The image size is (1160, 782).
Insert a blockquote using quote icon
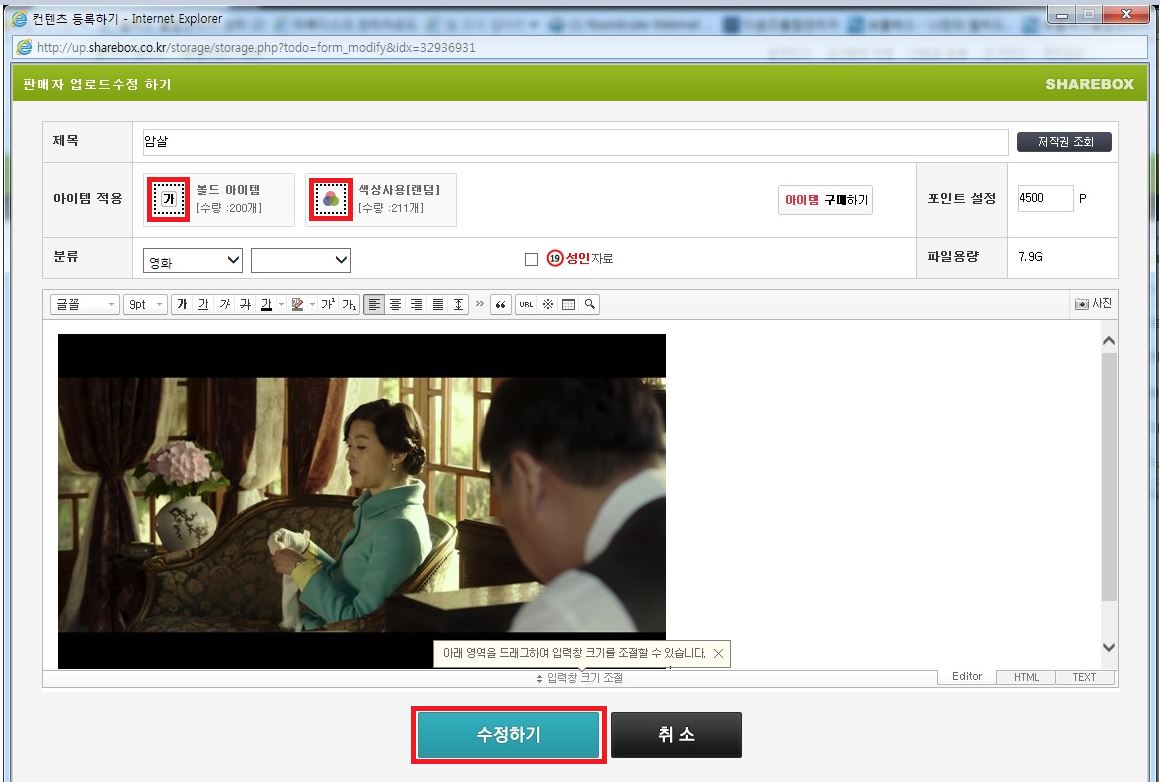click(501, 305)
